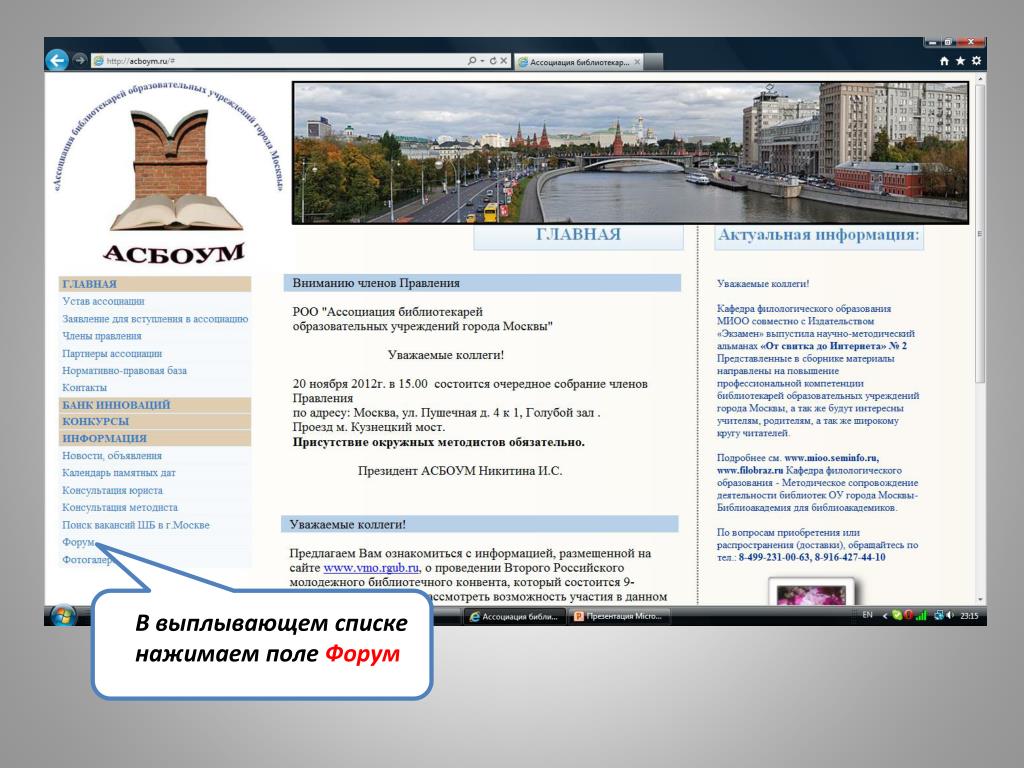Click the scrollbar up arrow
This screenshot has height=768, width=1024.
[x=980, y=79]
